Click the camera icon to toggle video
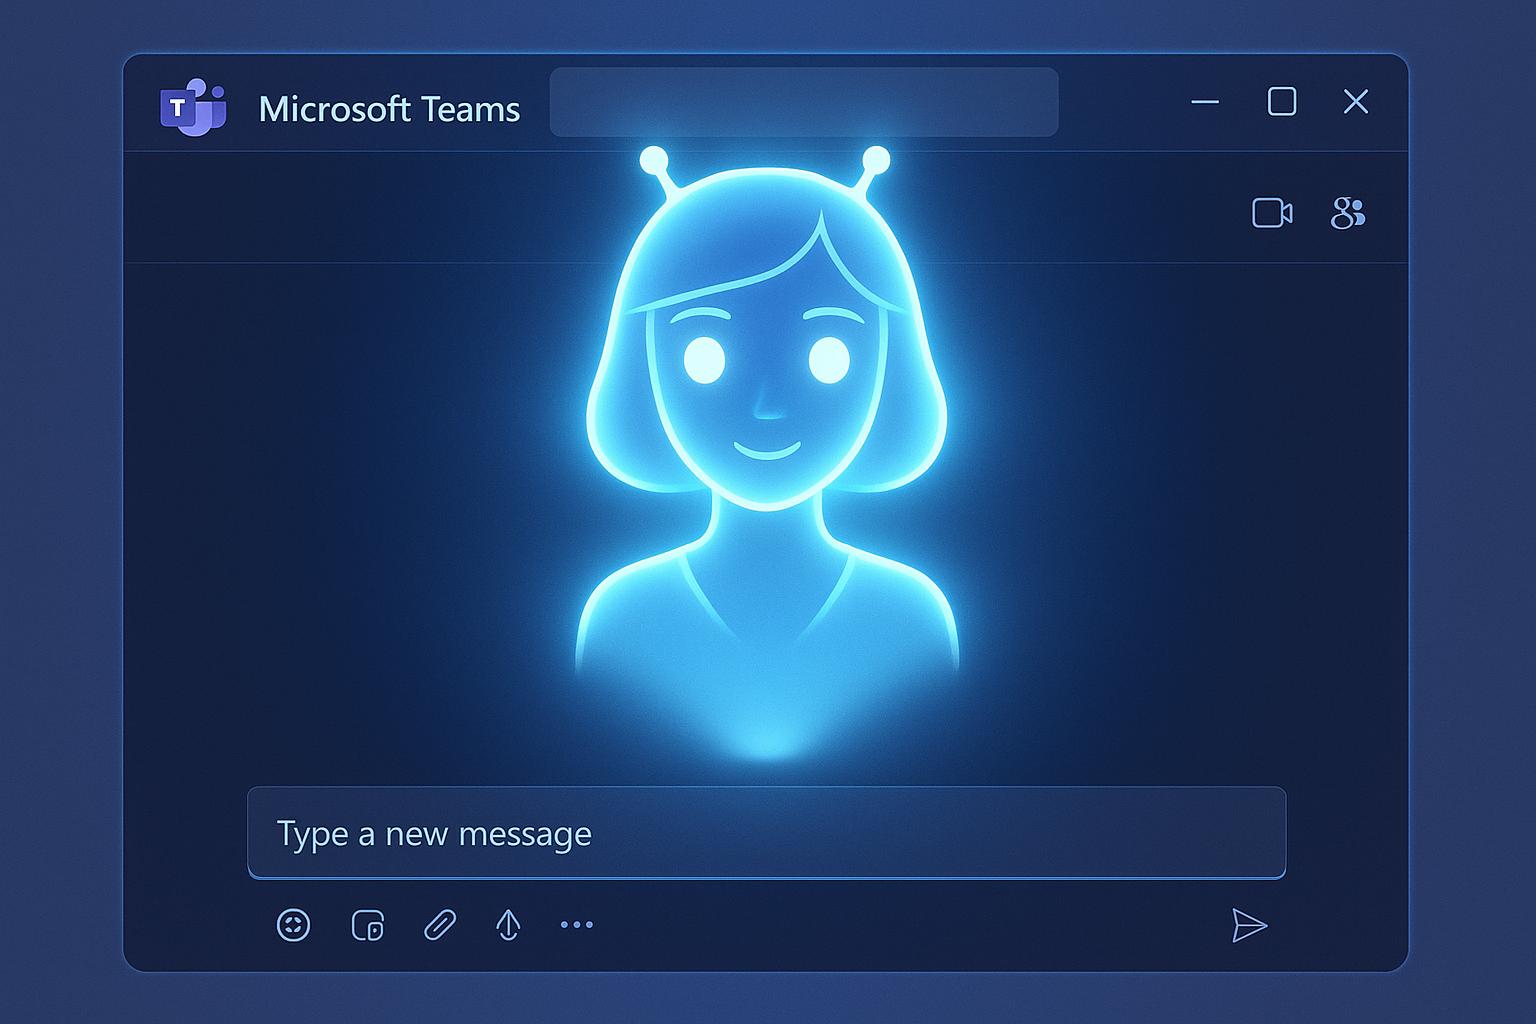 pyautogui.click(x=1272, y=210)
